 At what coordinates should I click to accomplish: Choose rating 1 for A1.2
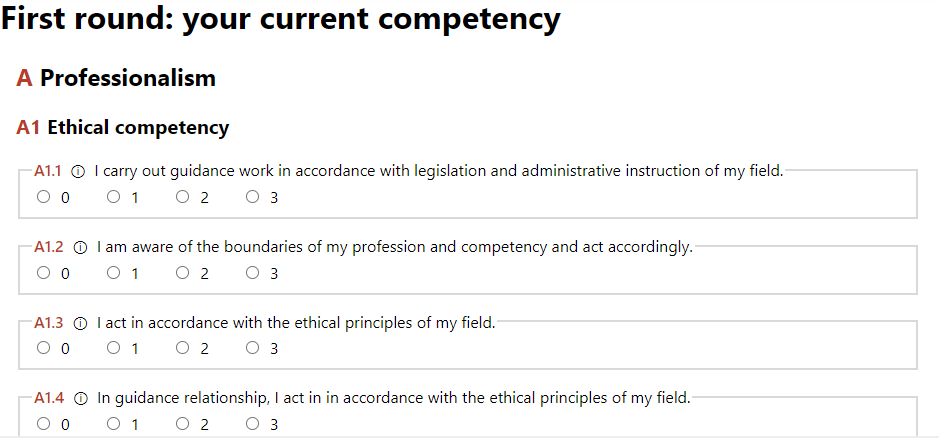(113, 273)
